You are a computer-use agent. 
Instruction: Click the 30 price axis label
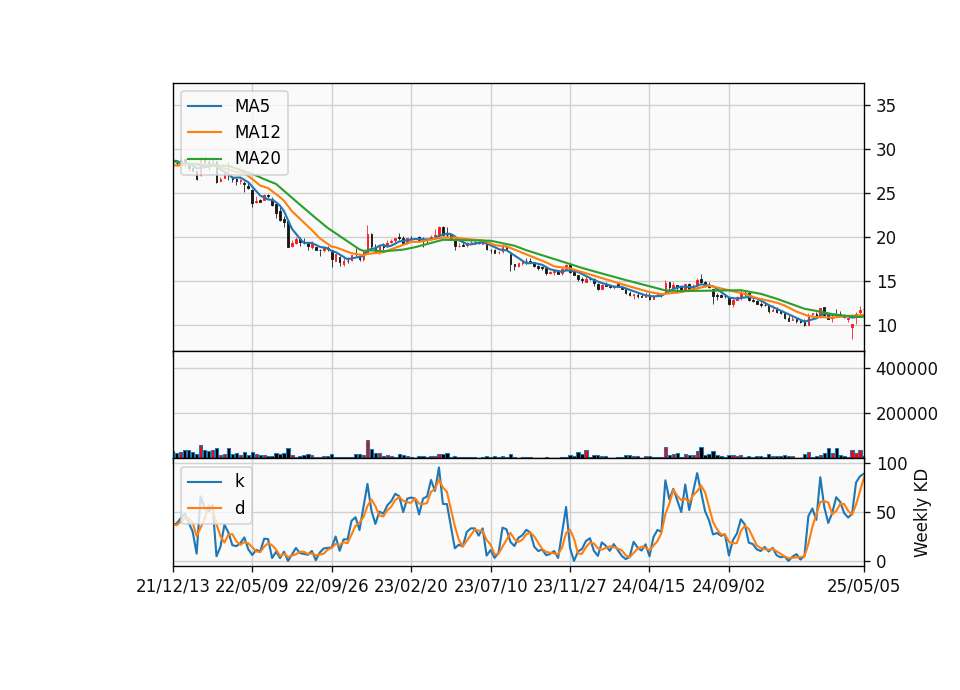(886, 150)
